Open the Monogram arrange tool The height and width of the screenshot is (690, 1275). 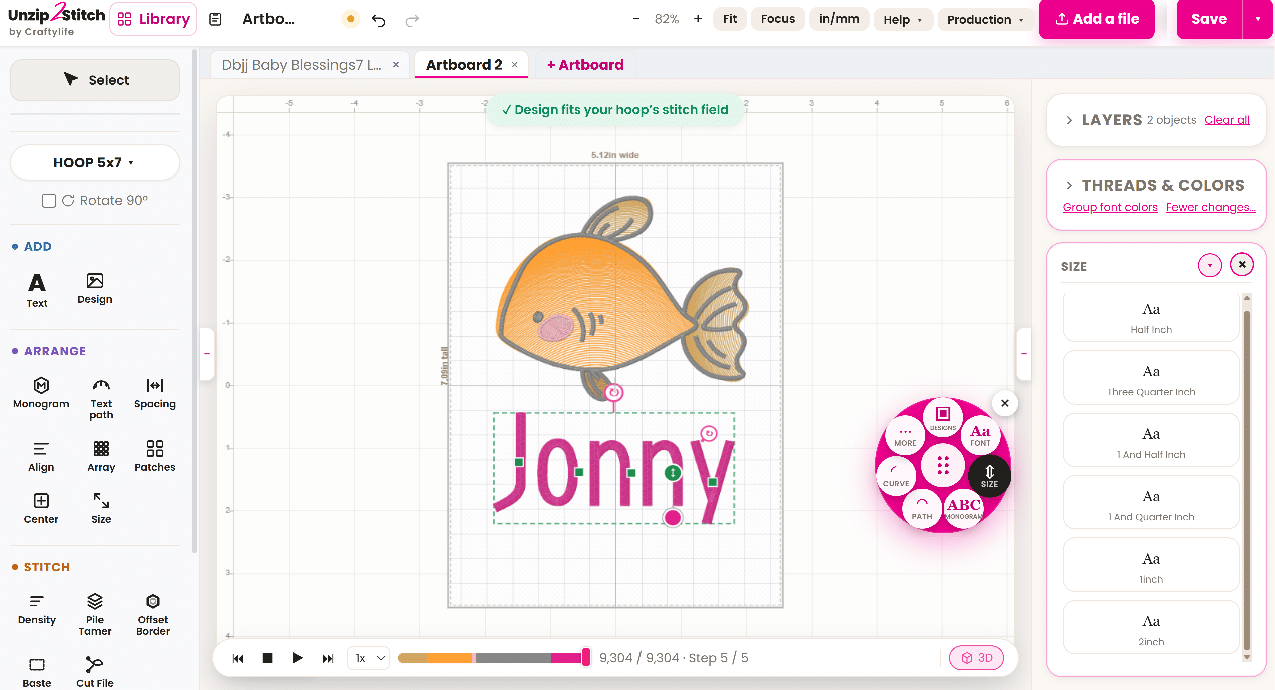coord(41,393)
